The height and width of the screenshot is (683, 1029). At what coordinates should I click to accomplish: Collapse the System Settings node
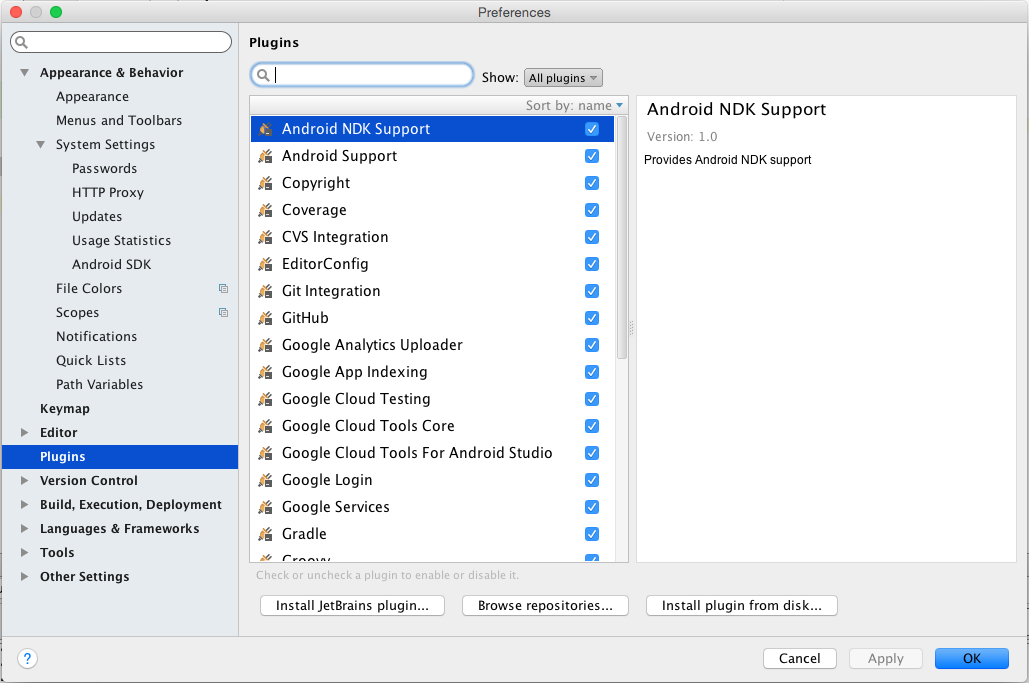[x=41, y=144]
